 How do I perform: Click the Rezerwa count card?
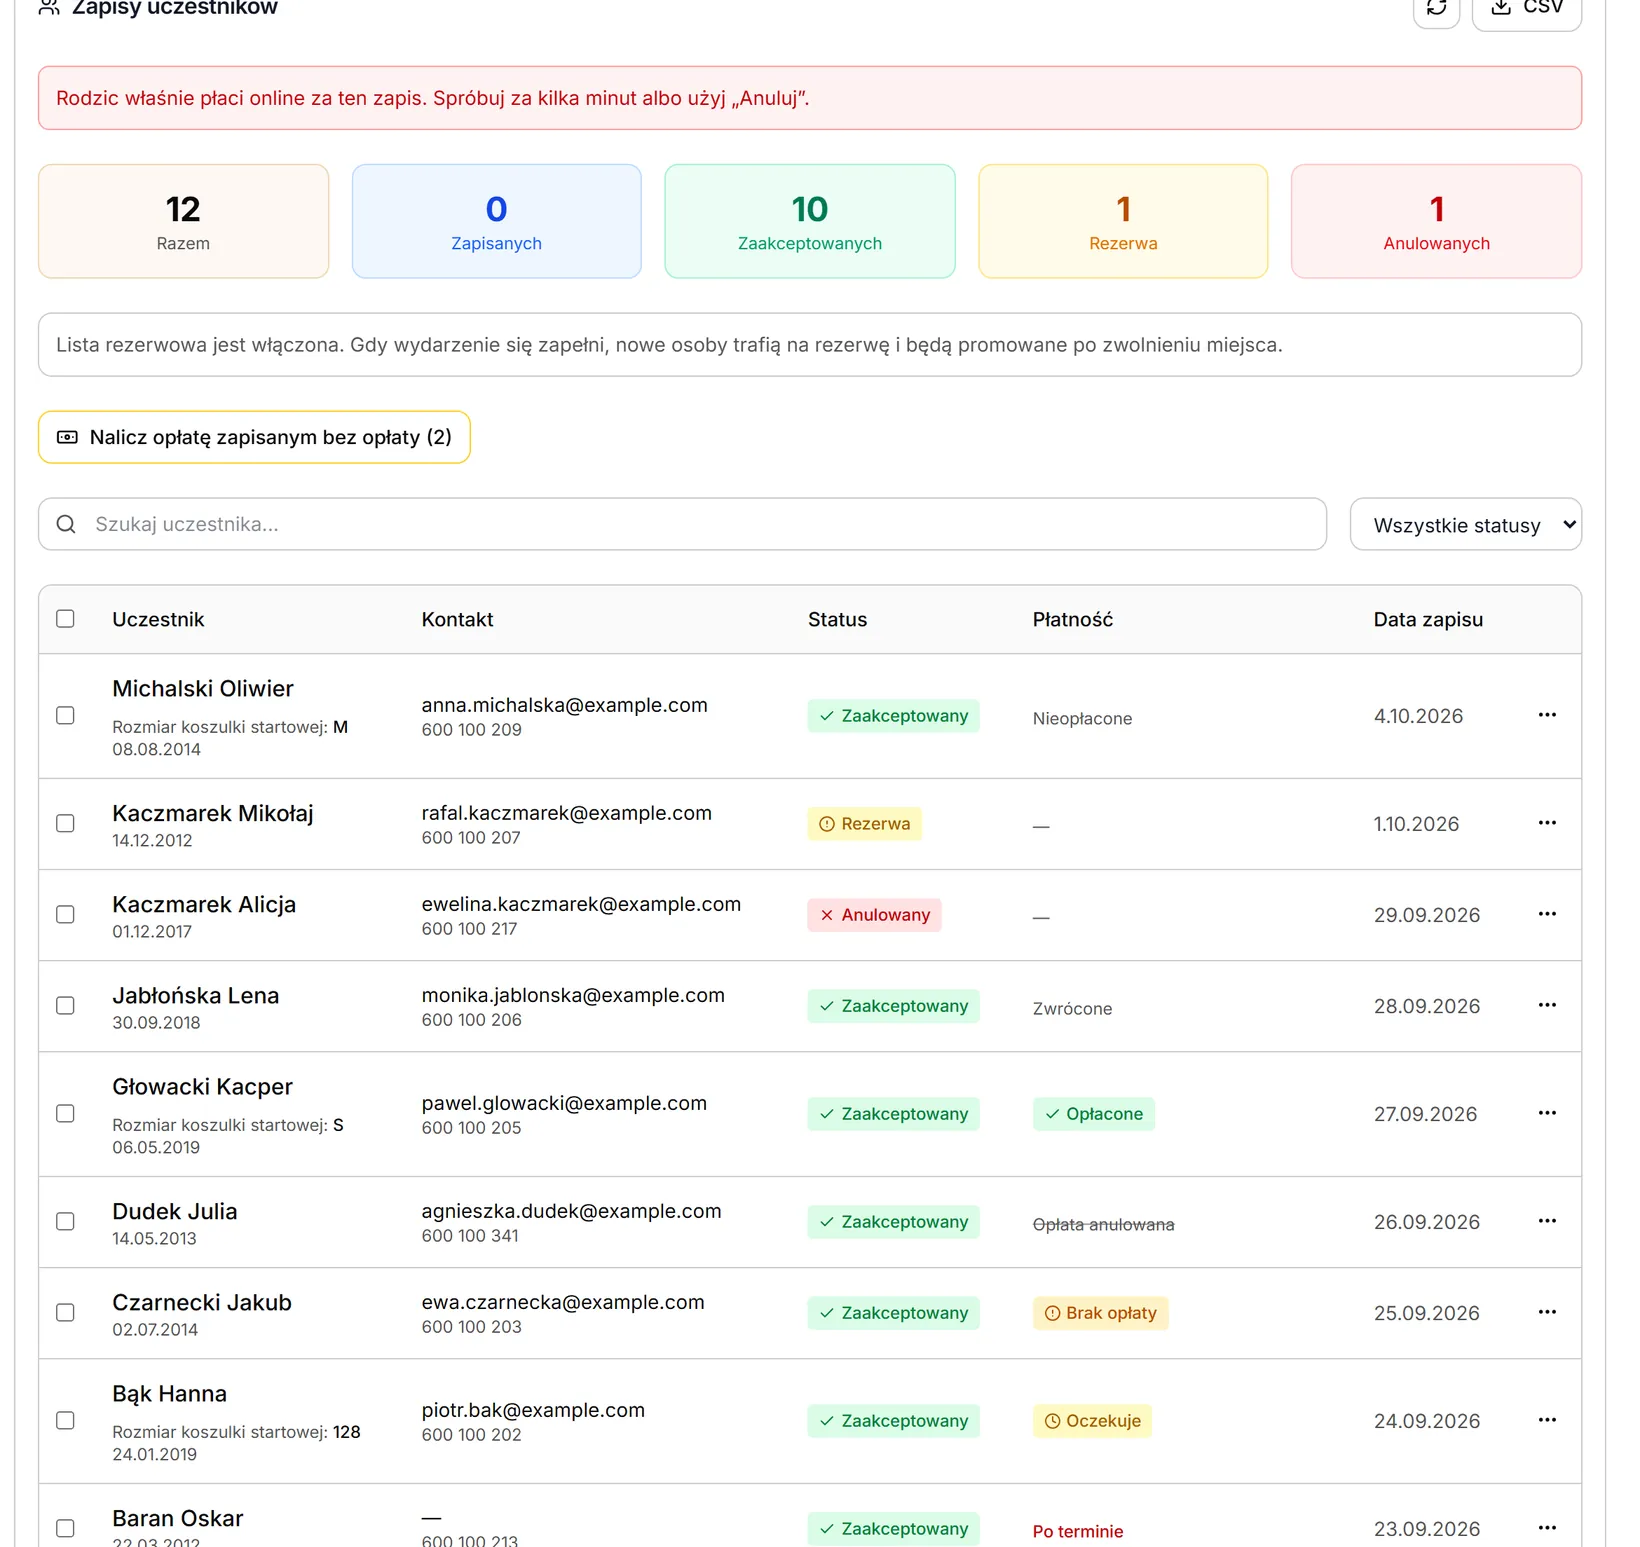[1123, 221]
